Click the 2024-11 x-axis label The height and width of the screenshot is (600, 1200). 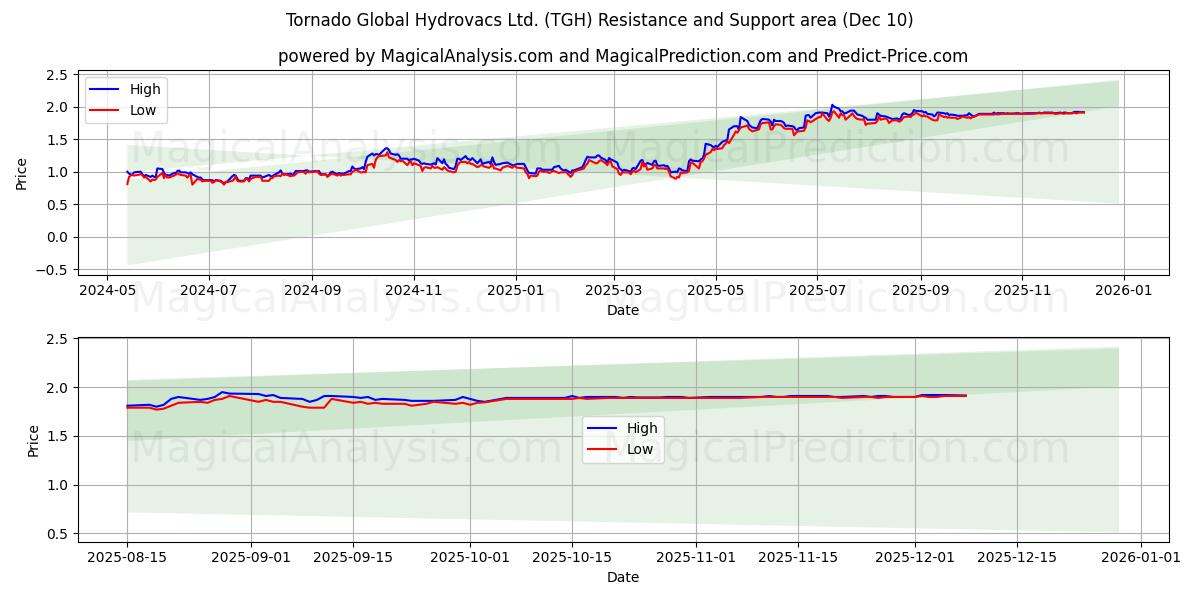pos(414,290)
